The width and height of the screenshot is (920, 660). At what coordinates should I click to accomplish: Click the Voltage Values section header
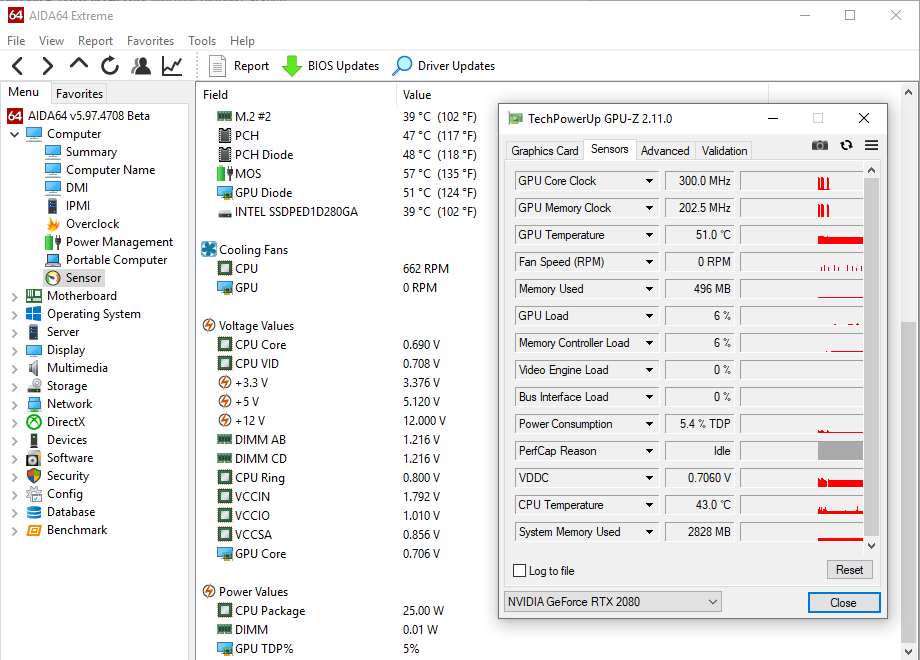pos(248,326)
